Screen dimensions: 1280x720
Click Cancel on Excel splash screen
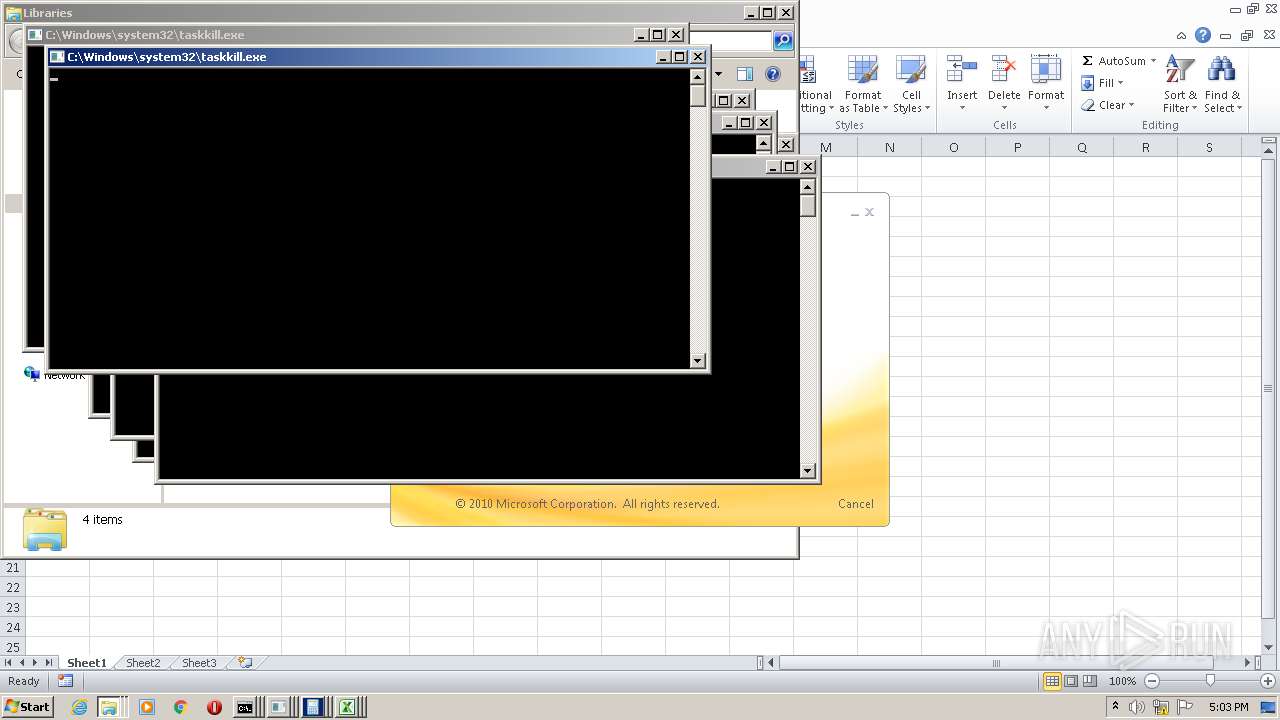(x=856, y=504)
